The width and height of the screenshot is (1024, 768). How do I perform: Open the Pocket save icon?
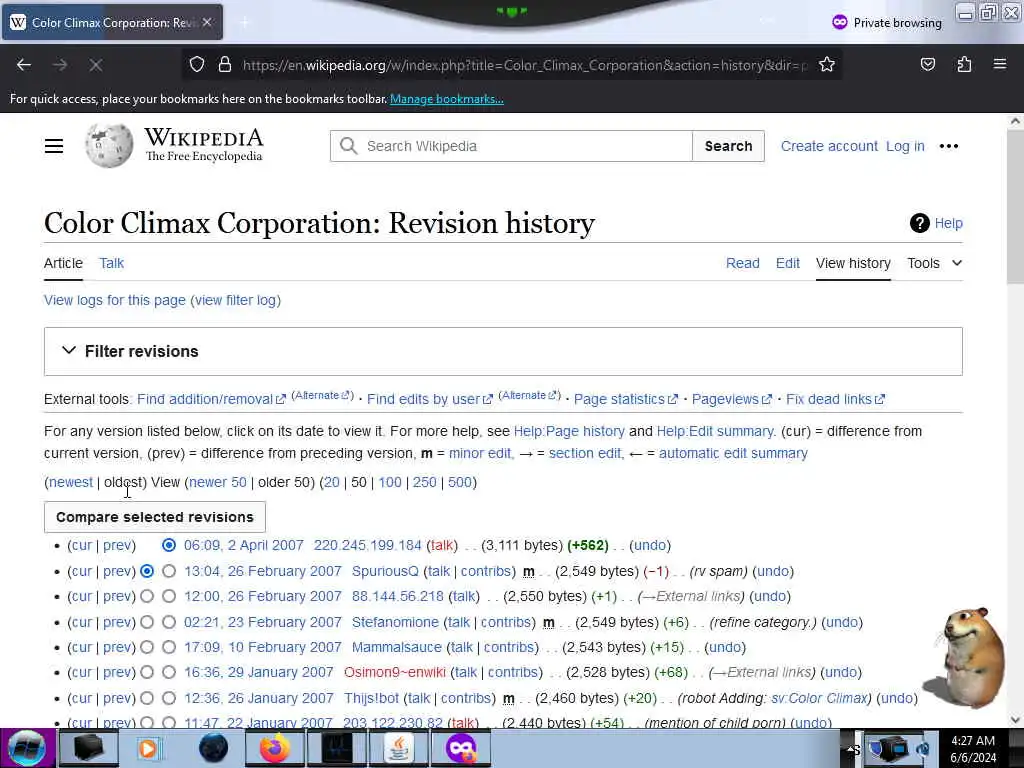click(x=927, y=65)
